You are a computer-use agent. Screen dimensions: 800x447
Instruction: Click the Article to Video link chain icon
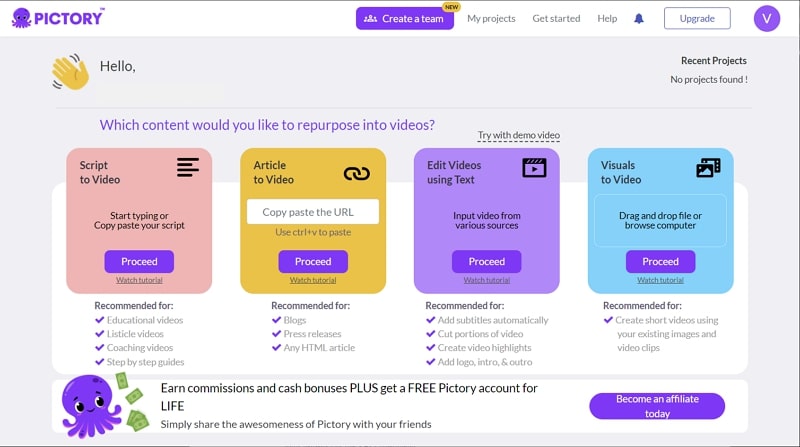[x=357, y=173]
